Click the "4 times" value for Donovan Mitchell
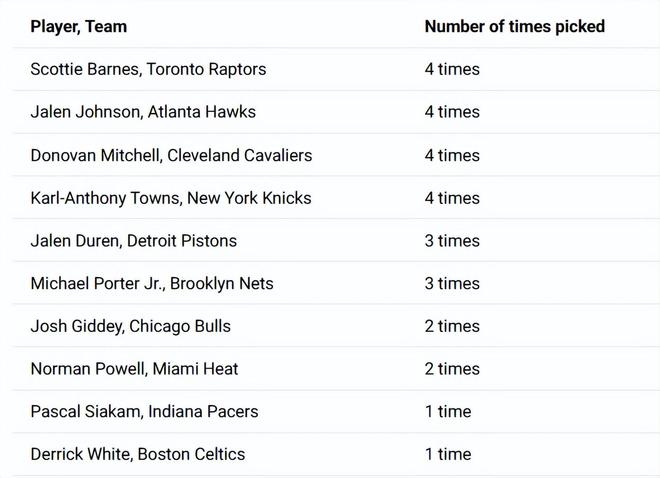The height and width of the screenshot is (478, 660). 452,155
